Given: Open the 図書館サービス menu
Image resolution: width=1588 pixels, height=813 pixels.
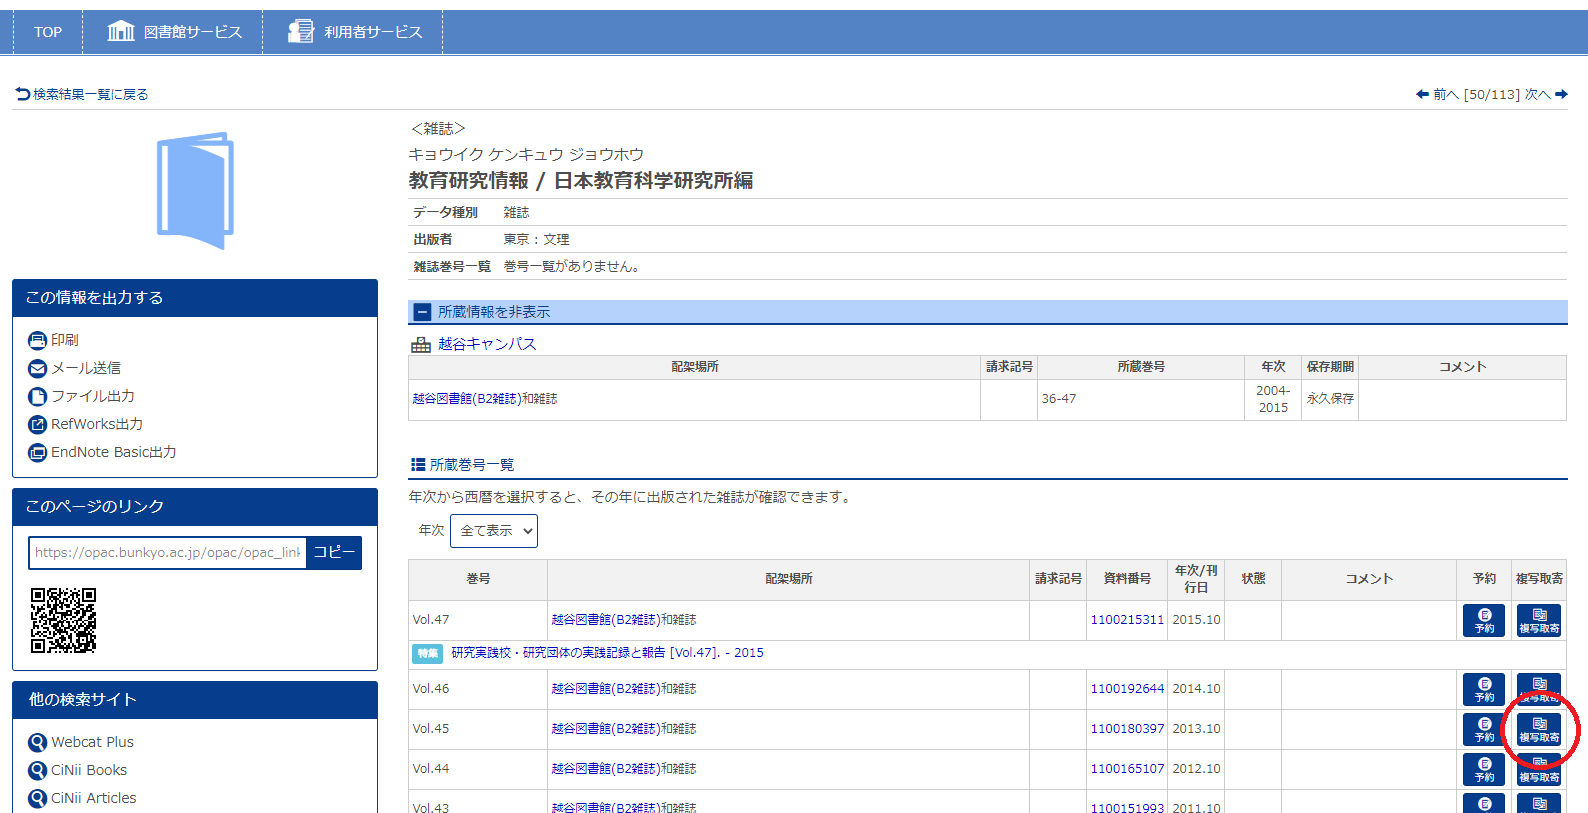Looking at the screenshot, I should coord(174,32).
